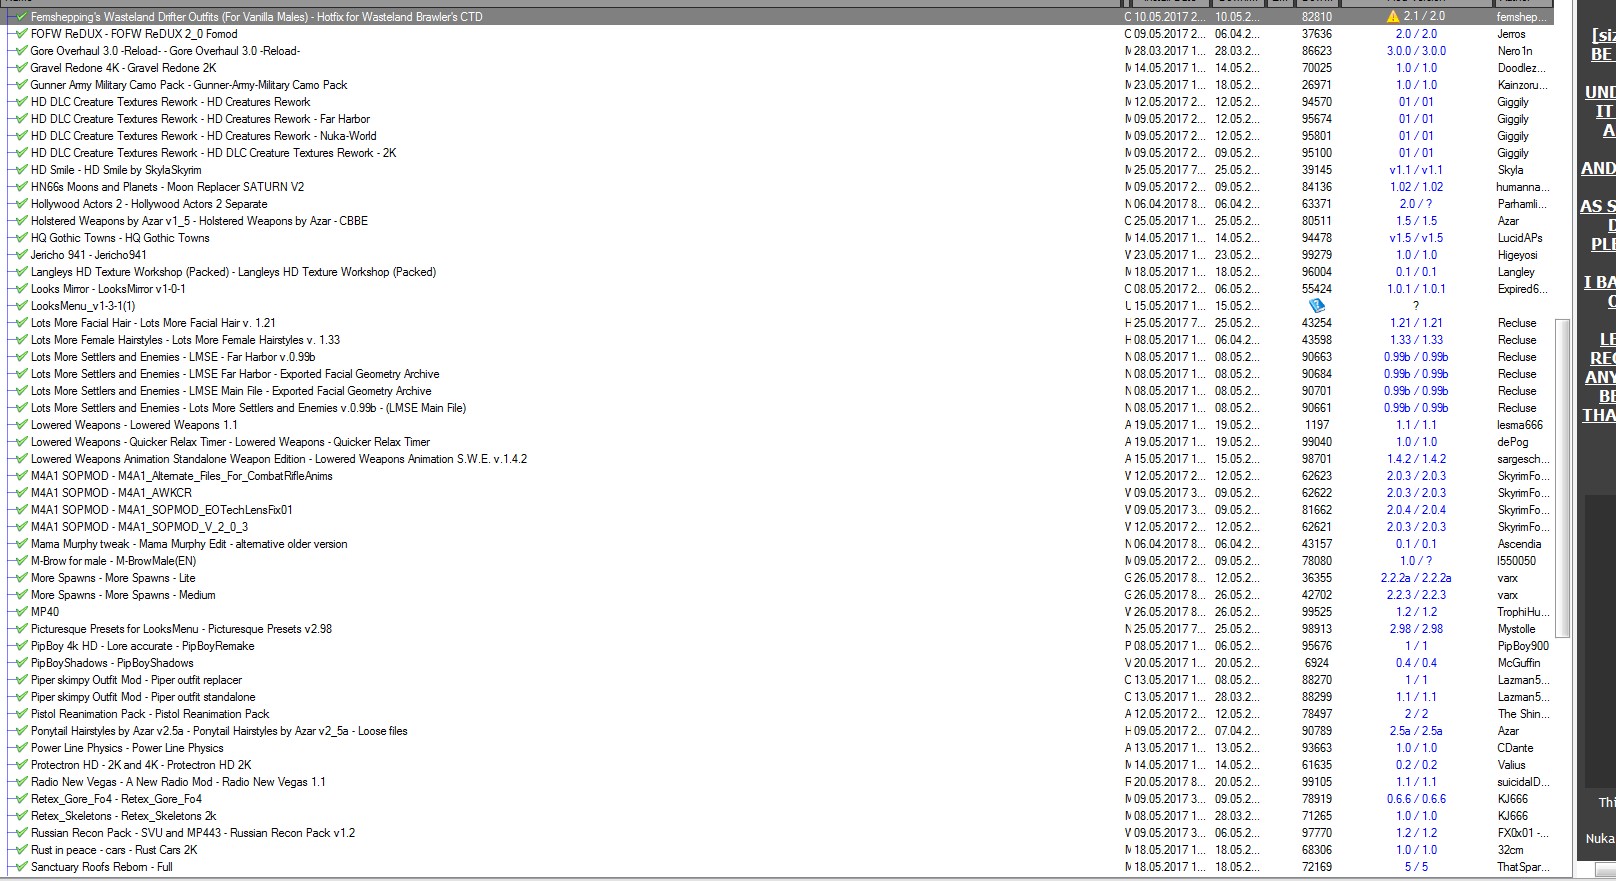Select Piper outfit replacer mod
The image size is (1616, 881).
(136, 680)
